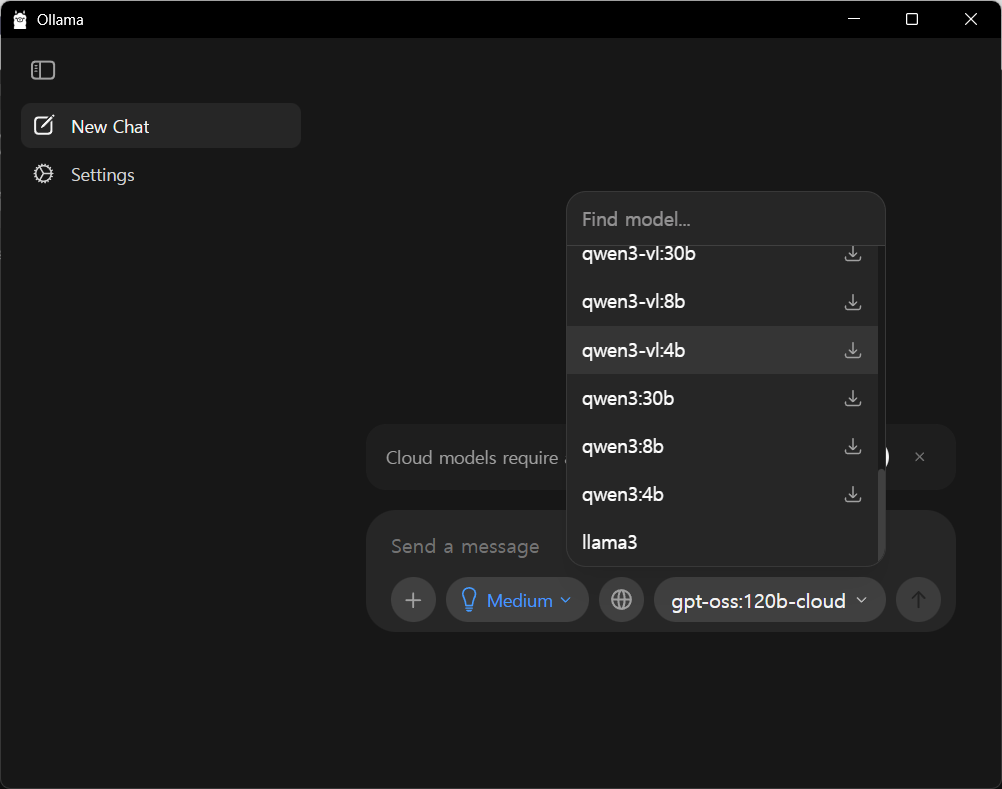Add attachment with plus button
The height and width of the screenshot is (789, 1002).
pos(413,600)
